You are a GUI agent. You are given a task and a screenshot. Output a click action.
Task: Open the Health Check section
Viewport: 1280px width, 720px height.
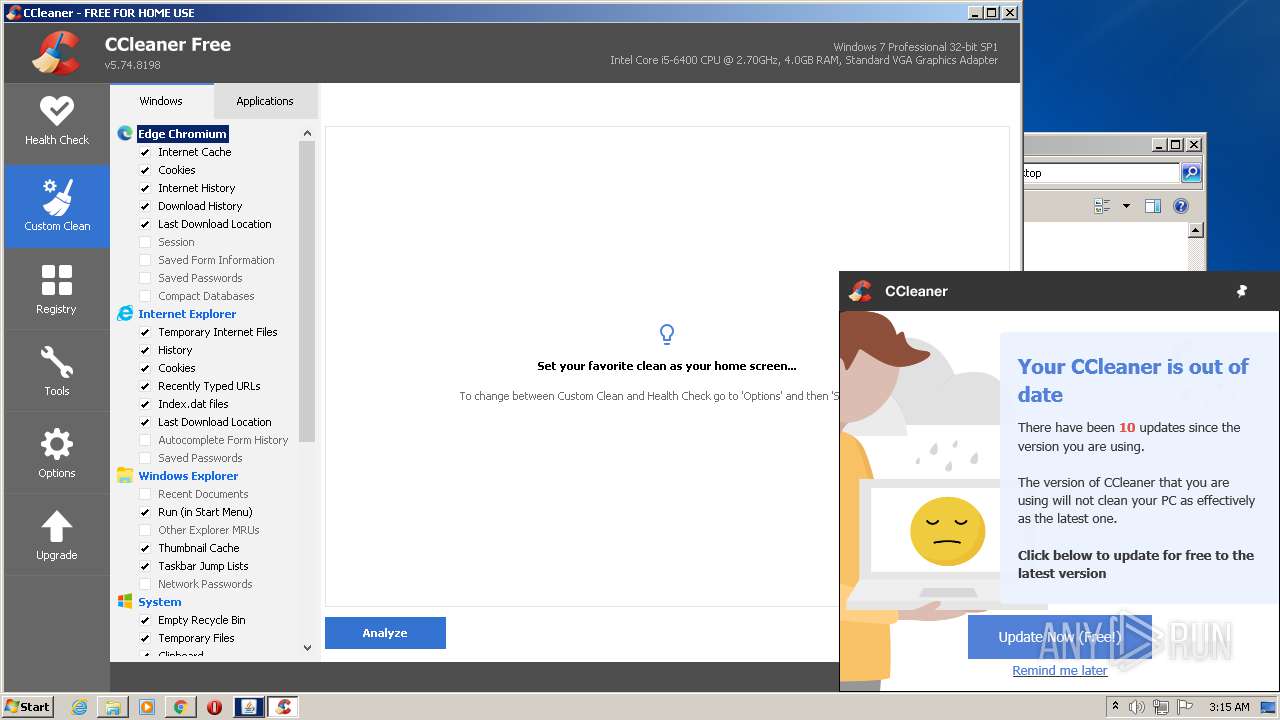pyautogui.click(x=57, y=123)
